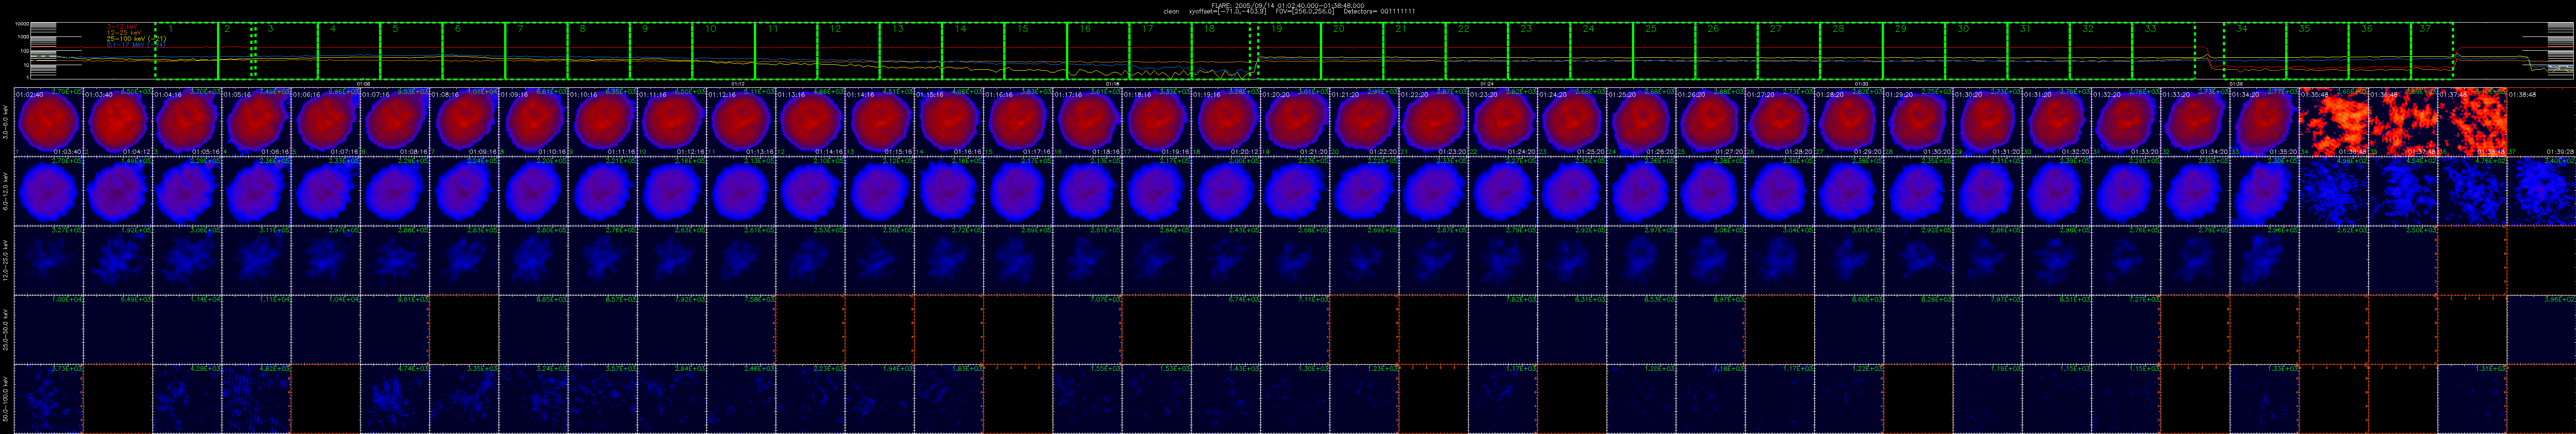Click the 50.0-100.0 keV row label
This screenshot has width=2576, height=434.
coord(7,399)
